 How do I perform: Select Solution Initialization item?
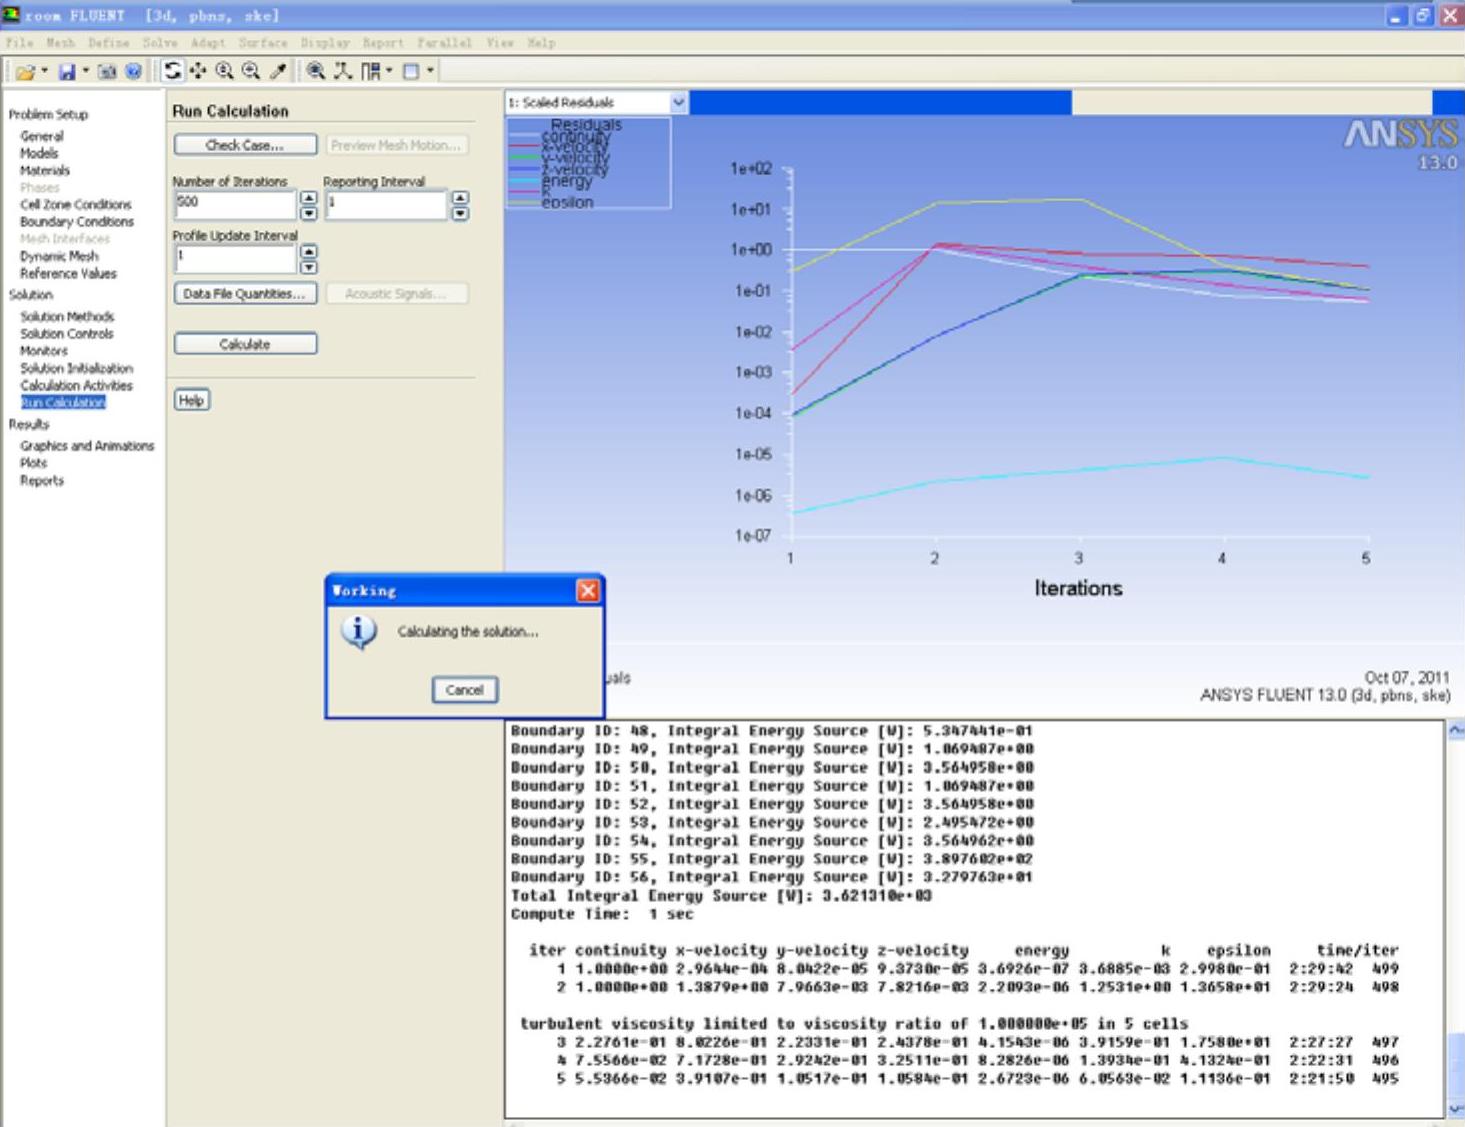pyautogui.click(x=76, y=368)
